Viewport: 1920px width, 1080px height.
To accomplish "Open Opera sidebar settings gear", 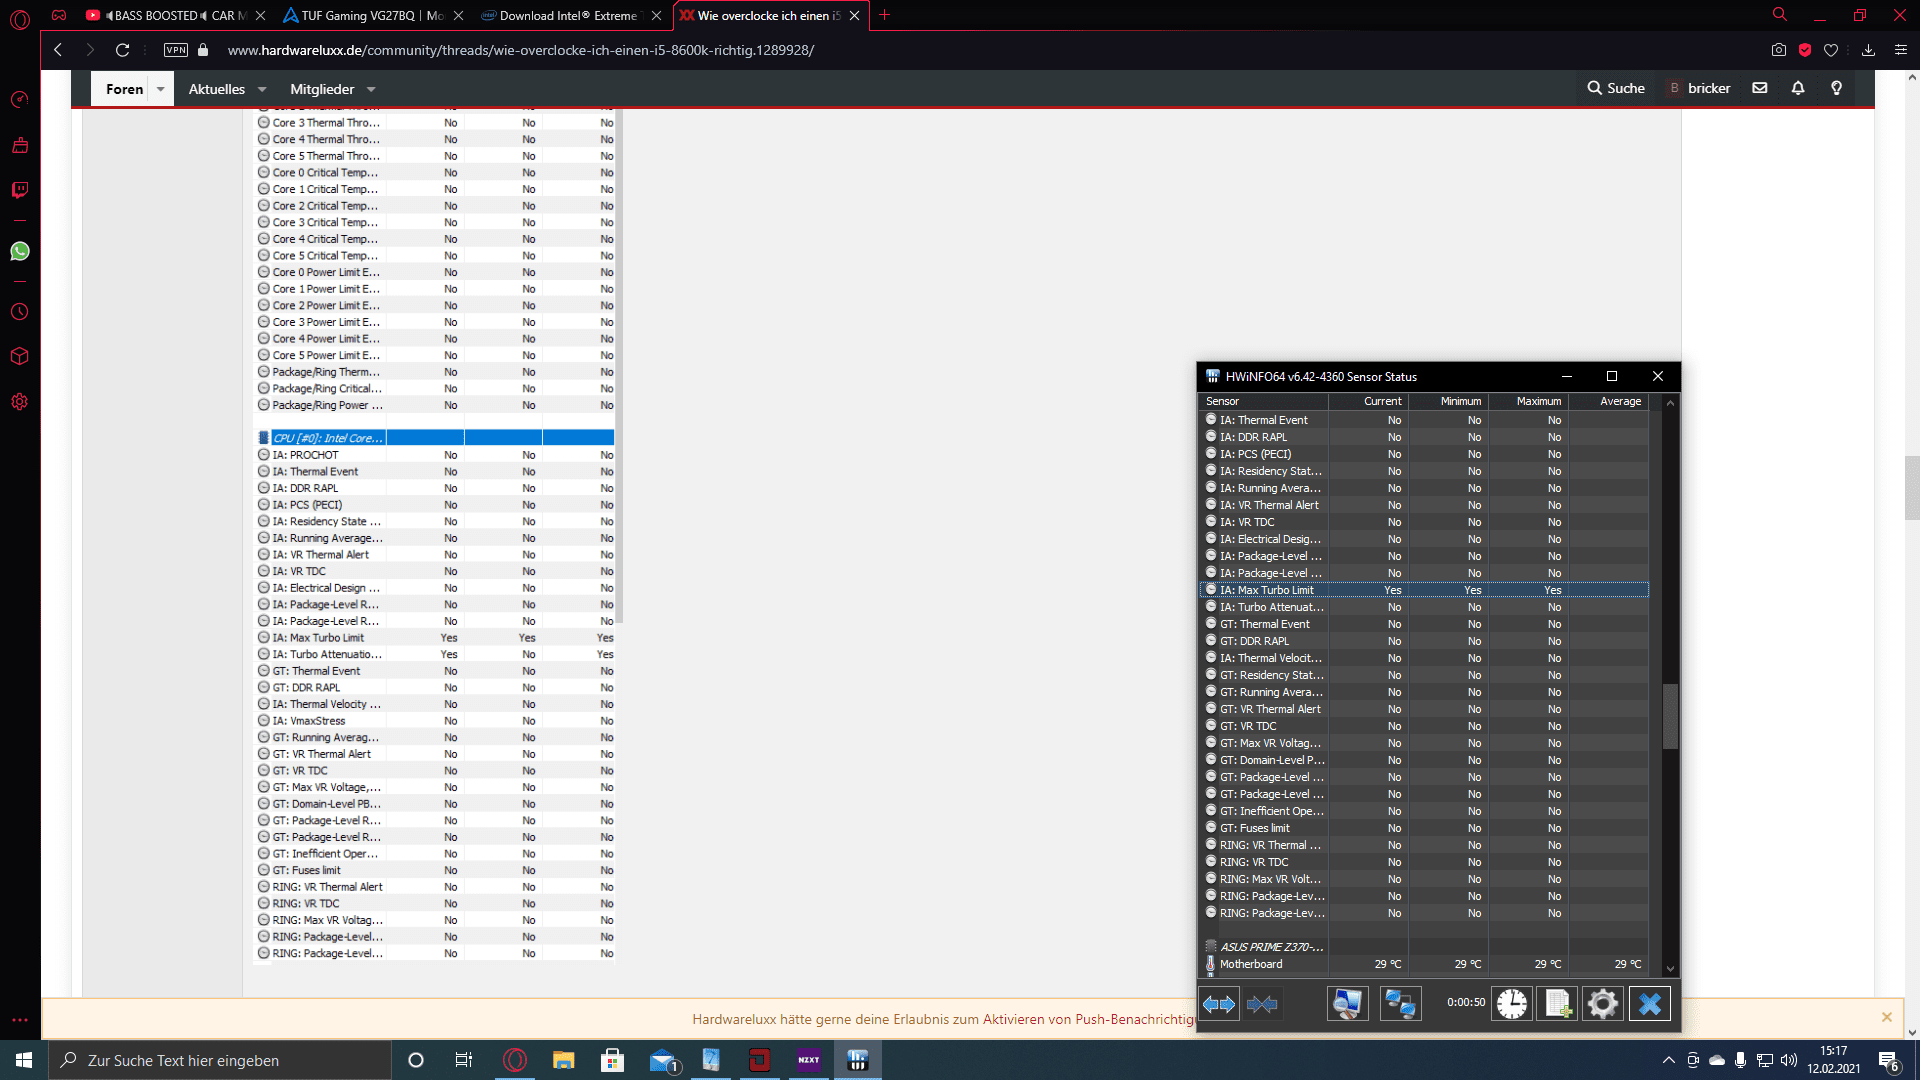I will coord(20,402).
